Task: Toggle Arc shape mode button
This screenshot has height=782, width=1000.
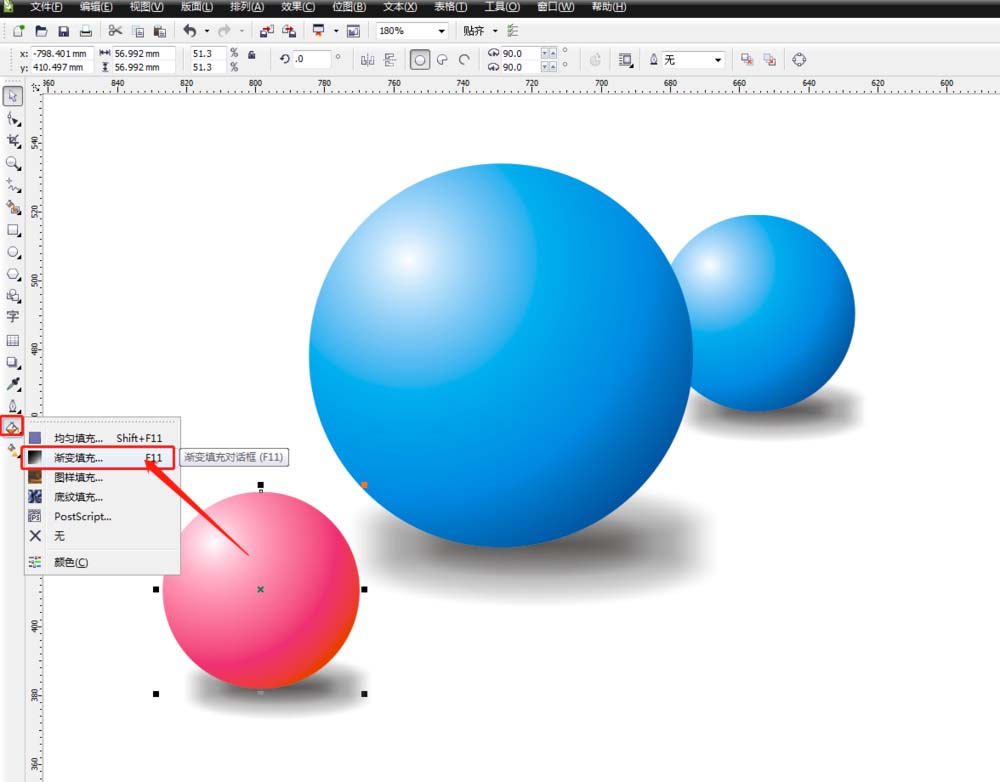Action: [x=464, y=60]
